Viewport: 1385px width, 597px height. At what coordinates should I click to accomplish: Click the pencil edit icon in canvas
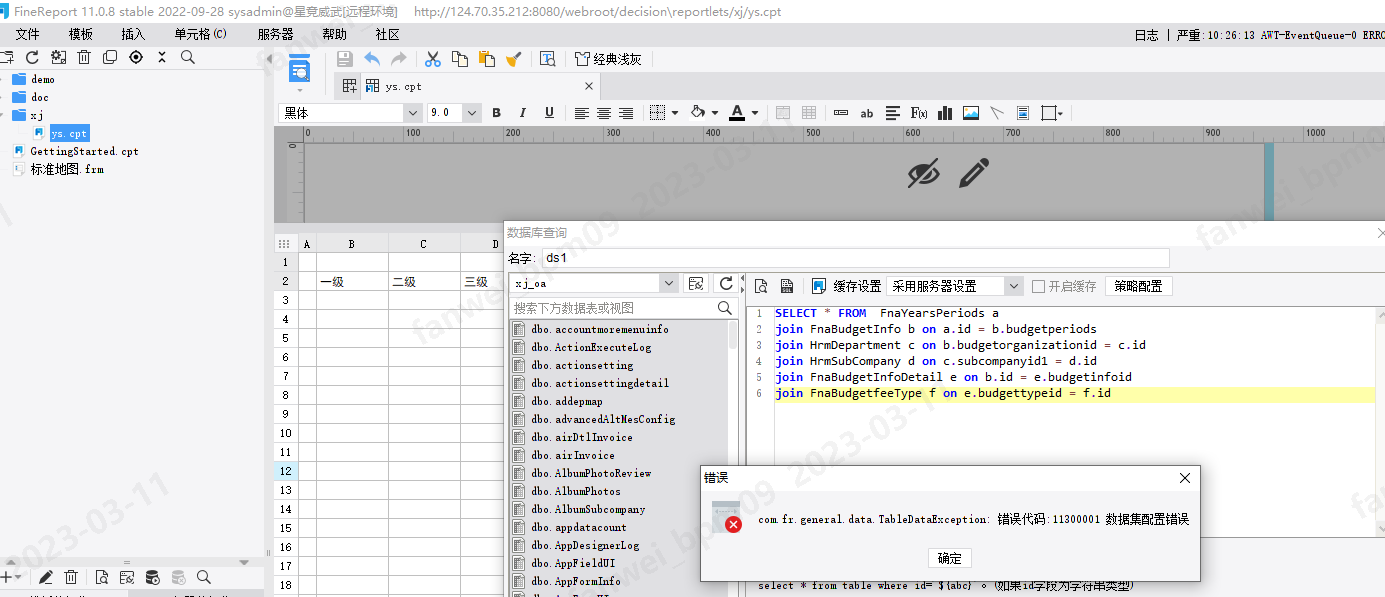click(x=973, y=173)
